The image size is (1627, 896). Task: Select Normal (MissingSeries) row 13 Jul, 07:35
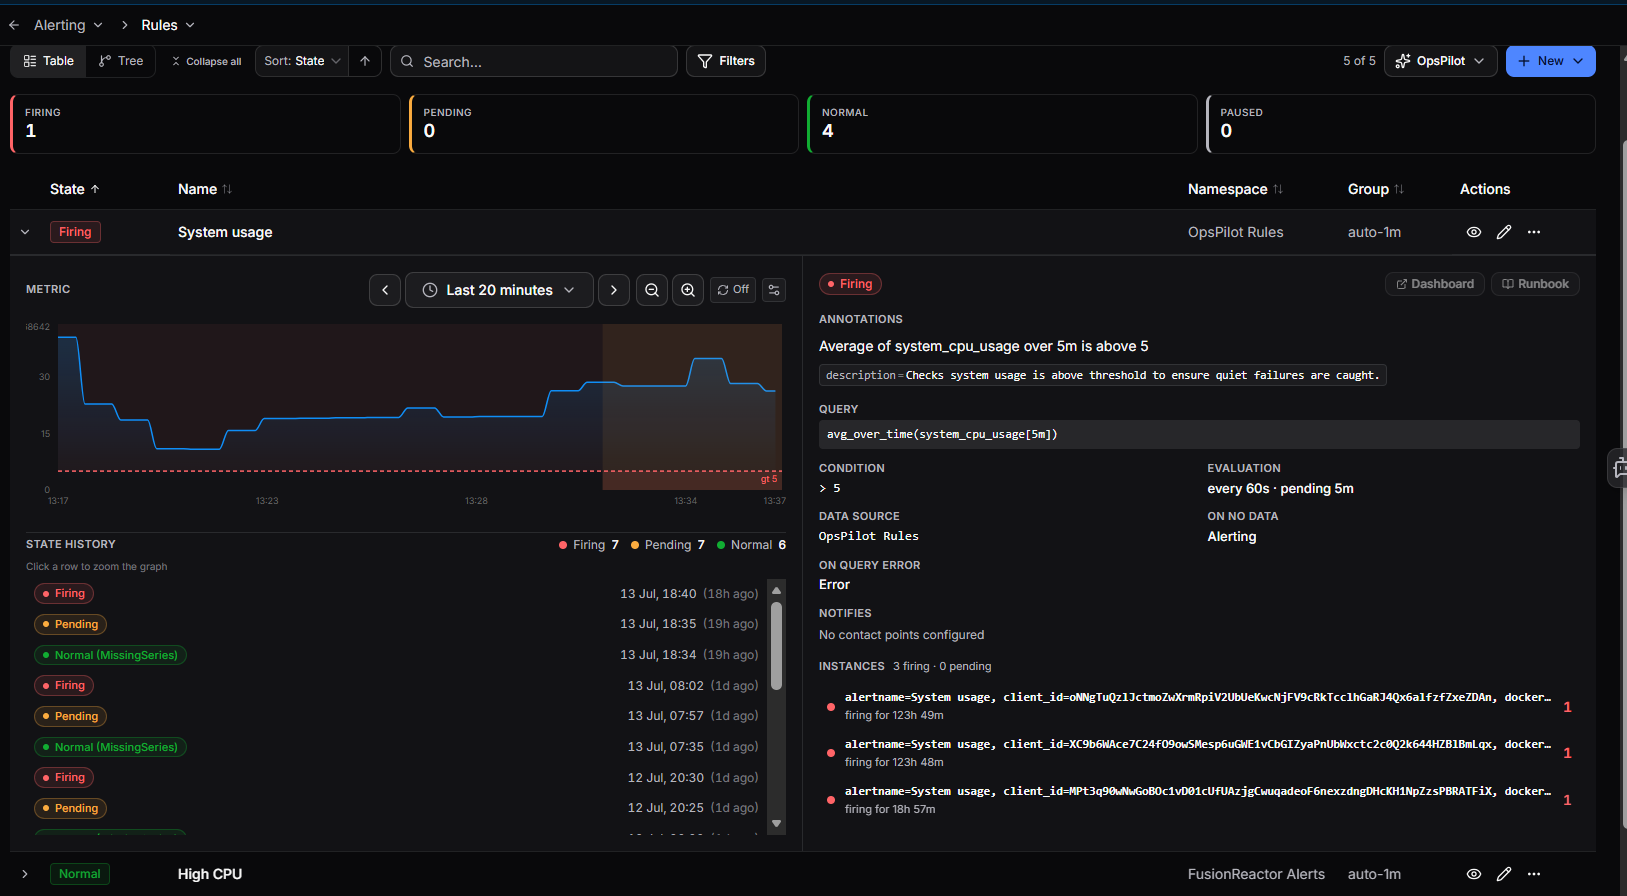click(x=396, y=747)
